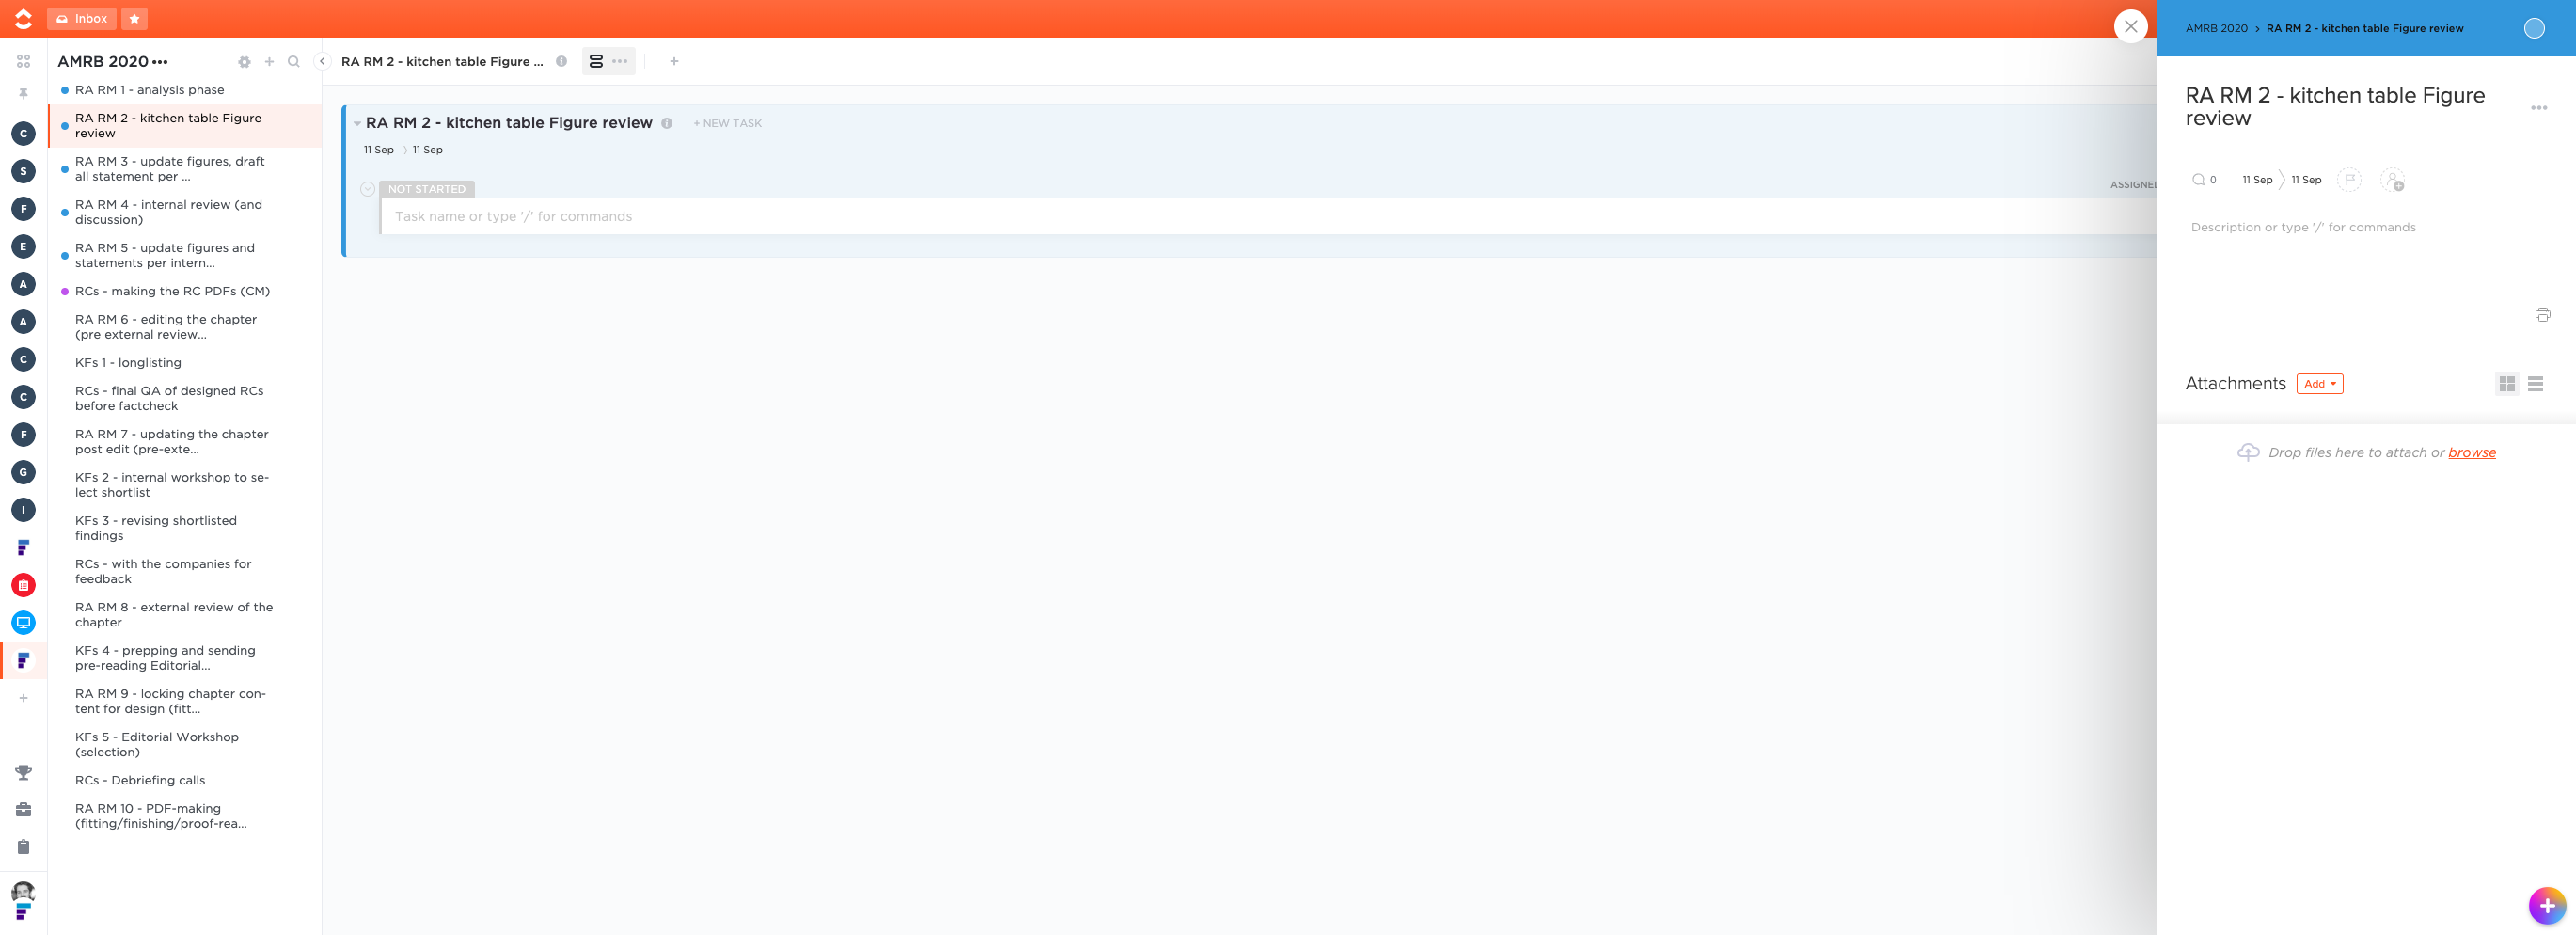Open RA RM 1 - analysis phase list
The width and height of the screenshot is (2576, 935).
tap(150, 90)
